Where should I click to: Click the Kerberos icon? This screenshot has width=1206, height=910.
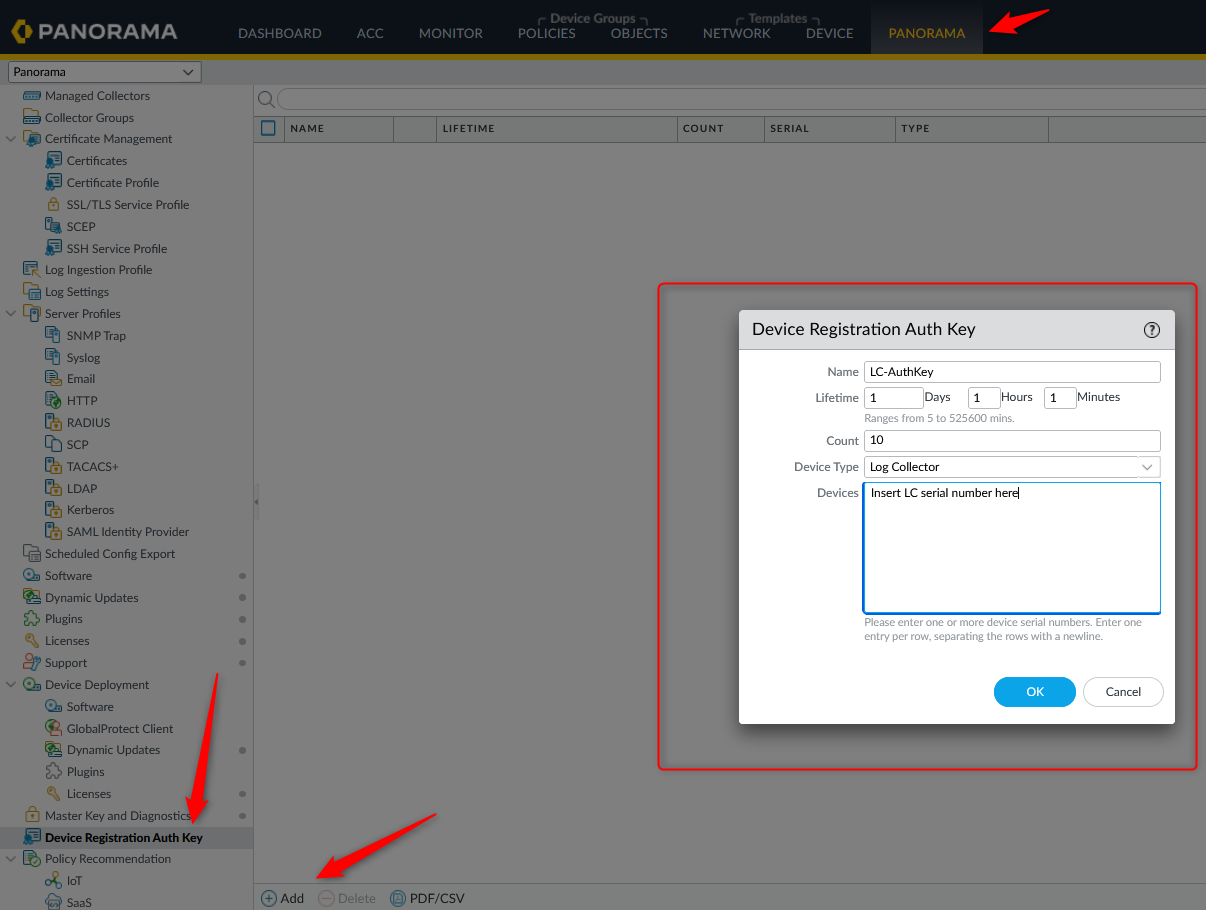pos(54,510)
